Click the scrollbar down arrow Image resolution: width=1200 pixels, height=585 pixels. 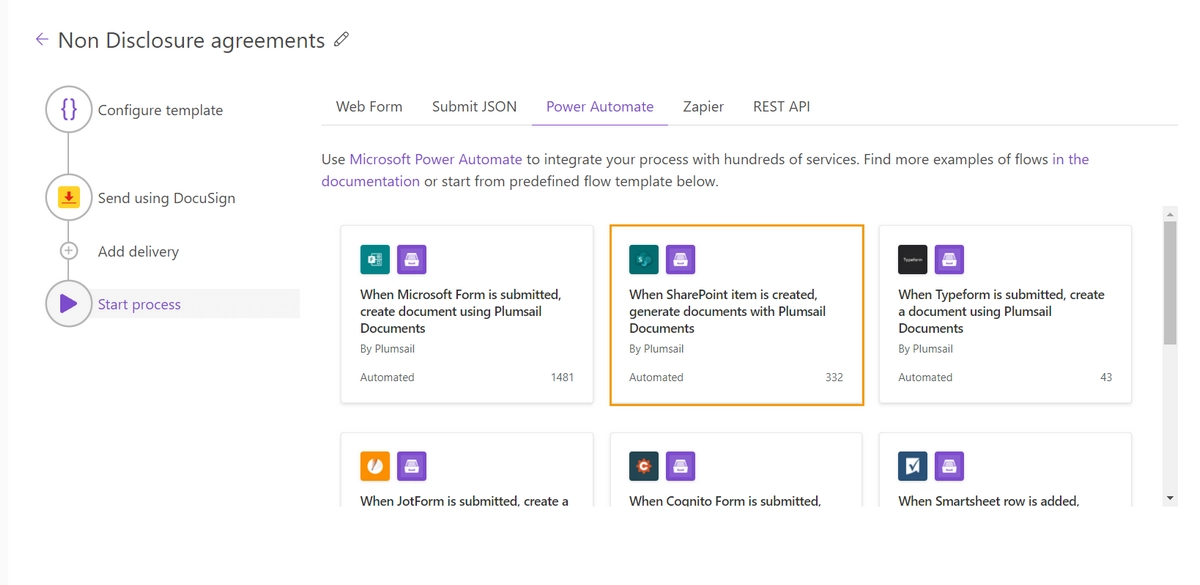tap(1170, 498)
